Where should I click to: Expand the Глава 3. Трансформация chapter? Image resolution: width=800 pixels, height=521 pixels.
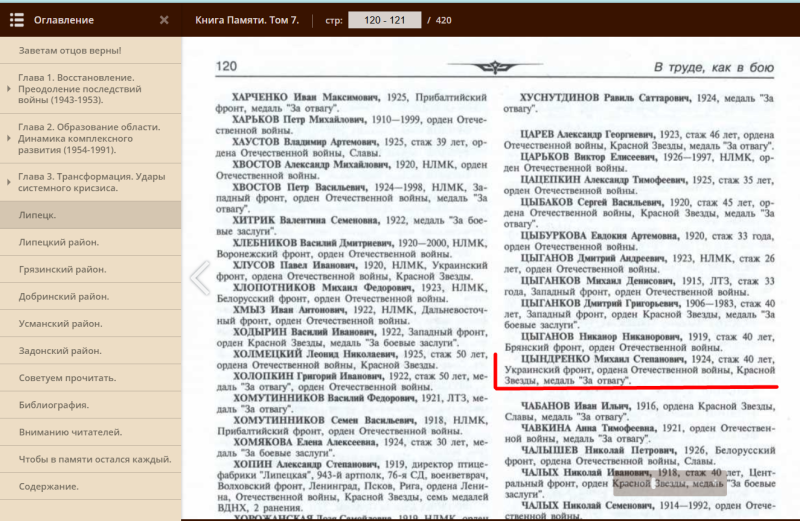9,182
